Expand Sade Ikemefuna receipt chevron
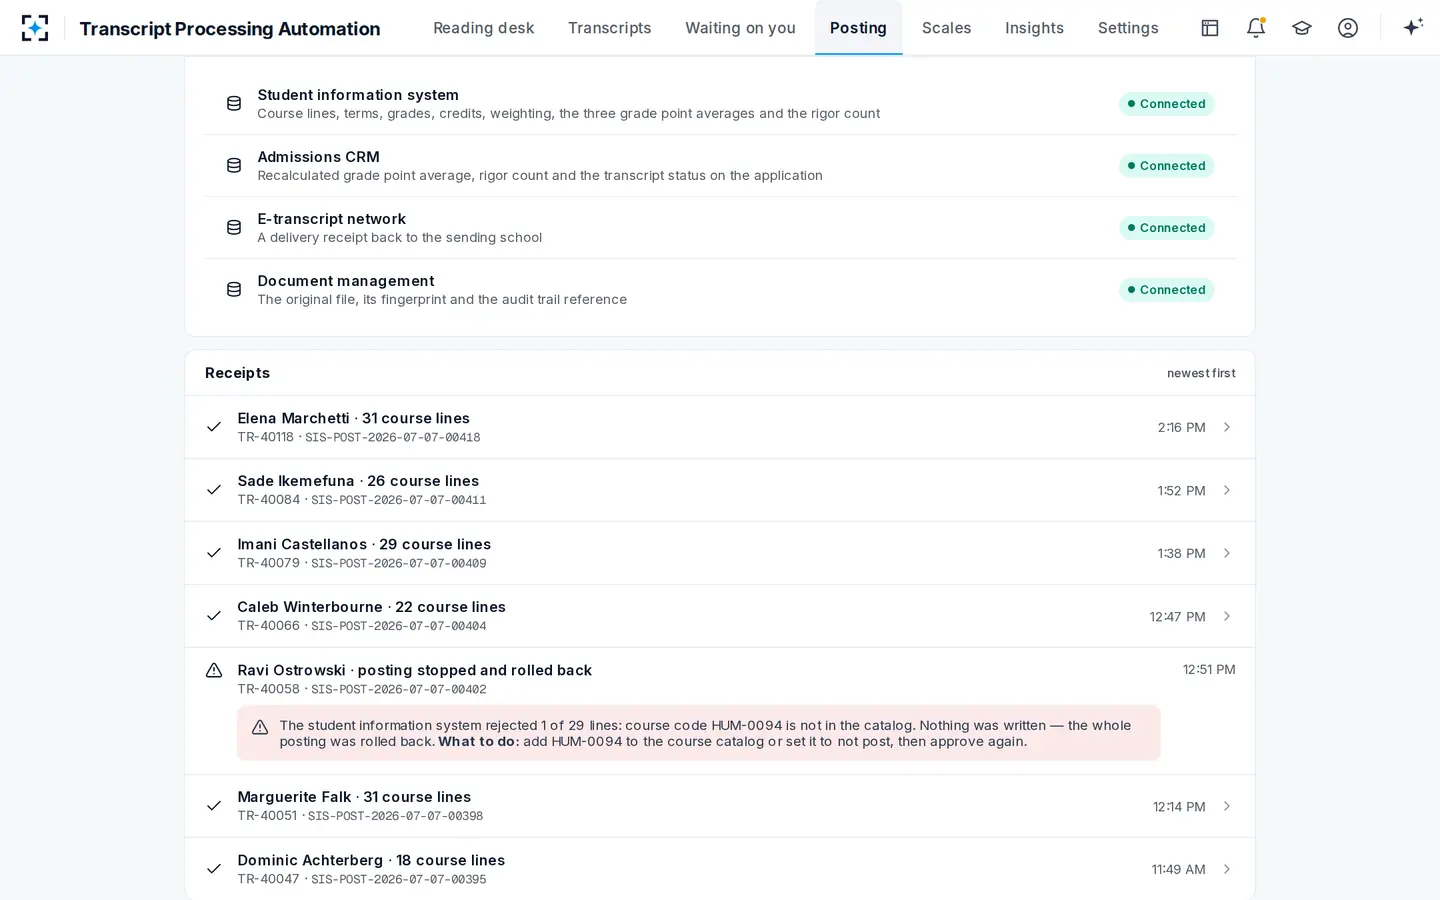Image resolution: width=1440 pixels, height=900 pixels. (x=1227, y=490)
